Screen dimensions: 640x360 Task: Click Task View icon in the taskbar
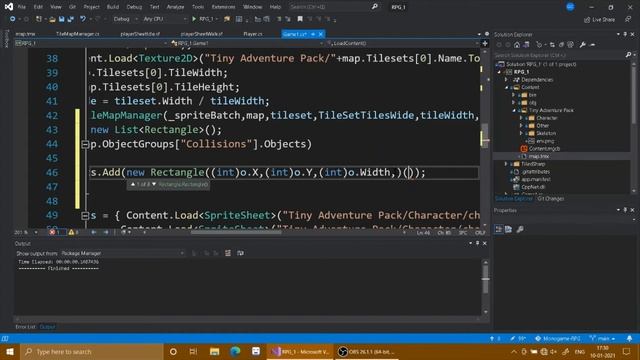193,351
